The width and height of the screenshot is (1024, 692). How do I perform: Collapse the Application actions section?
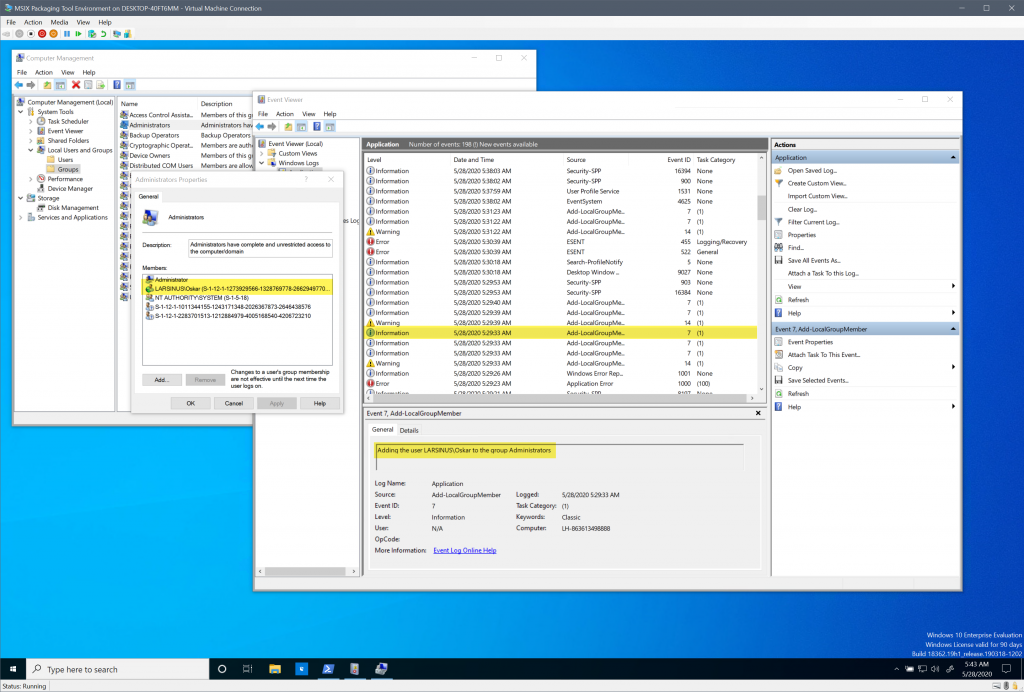(953, 158)
